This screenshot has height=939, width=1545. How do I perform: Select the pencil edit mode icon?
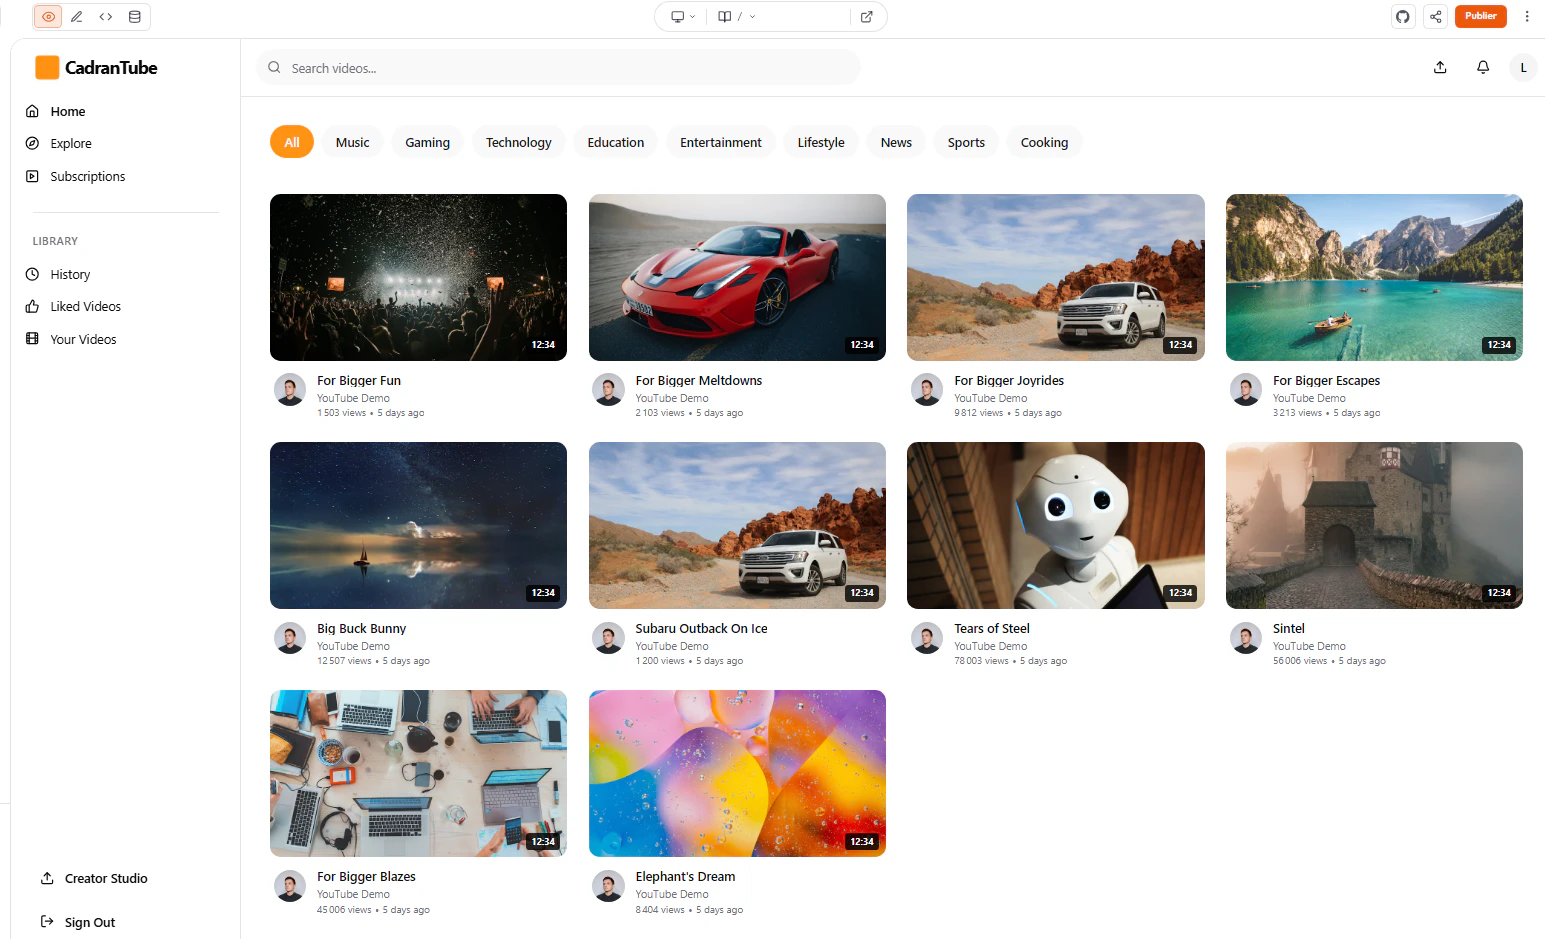click(77, 16)
